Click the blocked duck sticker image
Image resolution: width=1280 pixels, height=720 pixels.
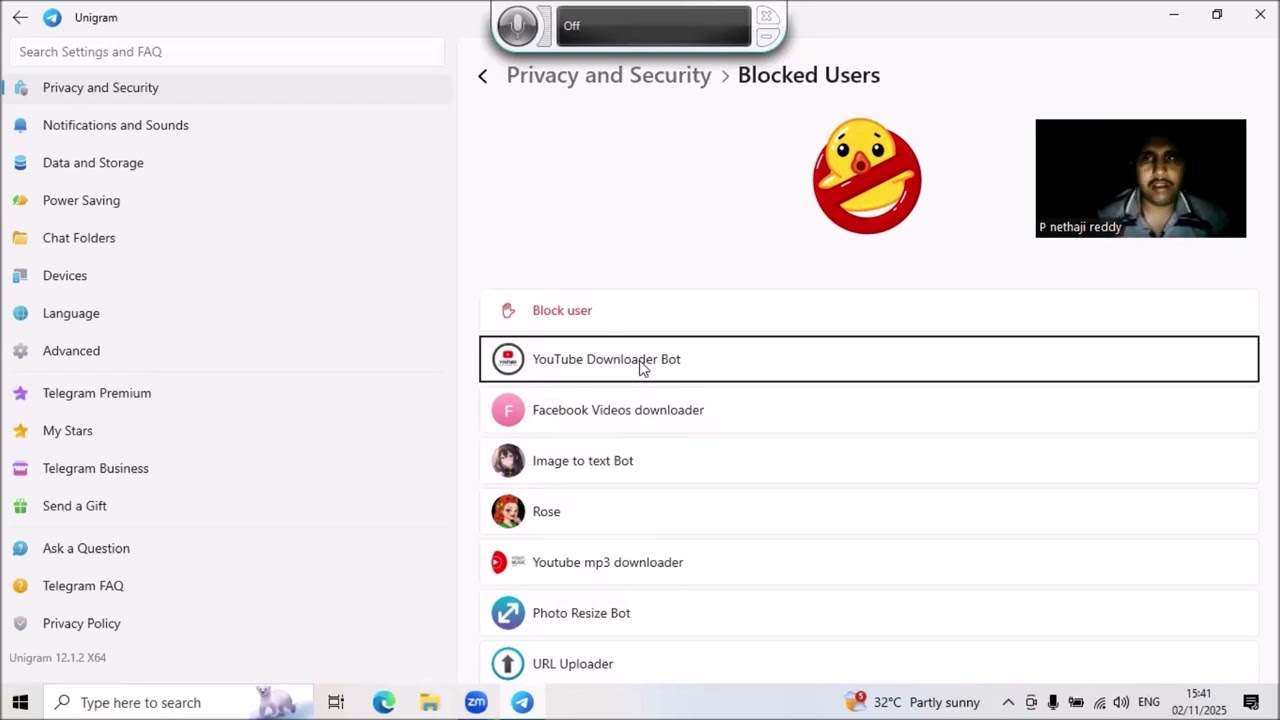click(x=867, y=176)
